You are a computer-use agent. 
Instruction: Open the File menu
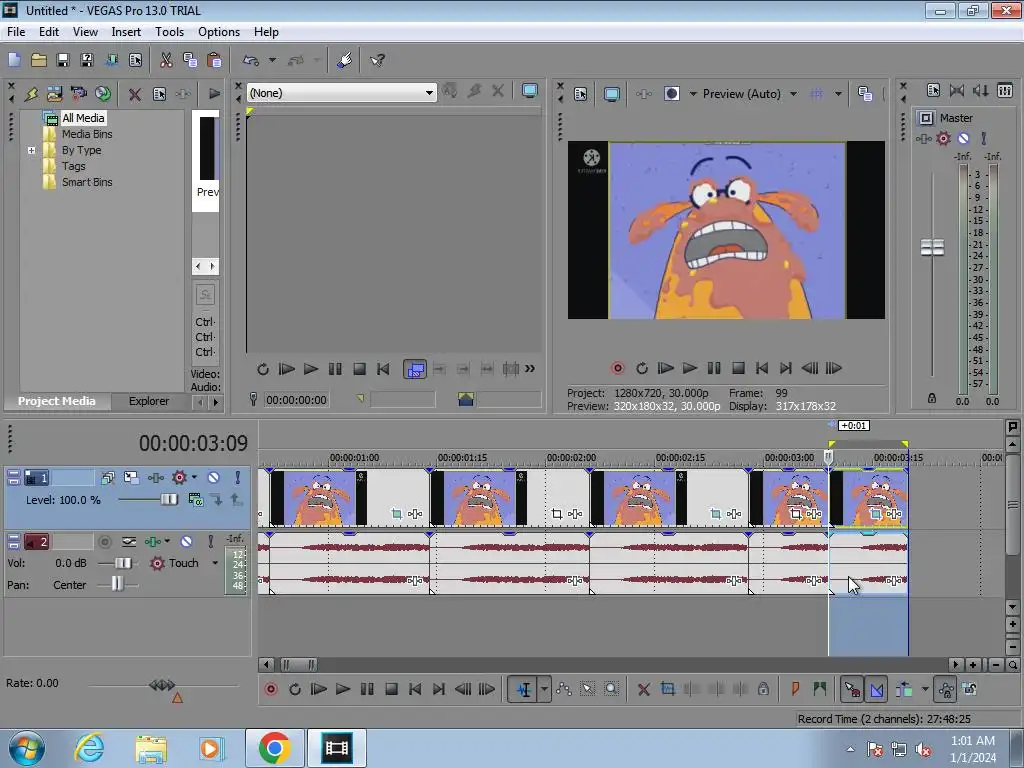[x=16, y=32]
